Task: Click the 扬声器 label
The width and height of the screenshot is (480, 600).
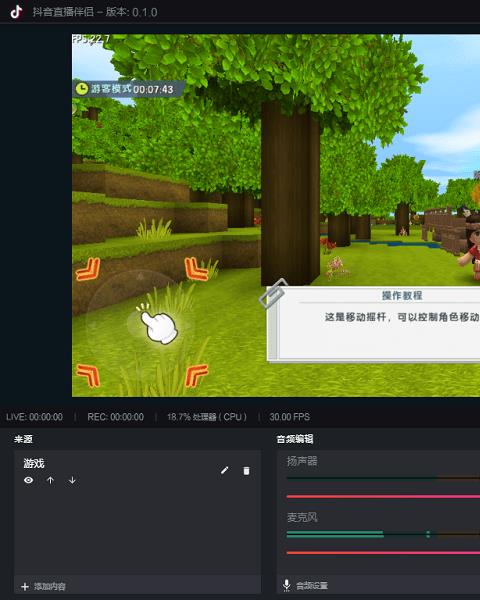Action: coord(302,461)
